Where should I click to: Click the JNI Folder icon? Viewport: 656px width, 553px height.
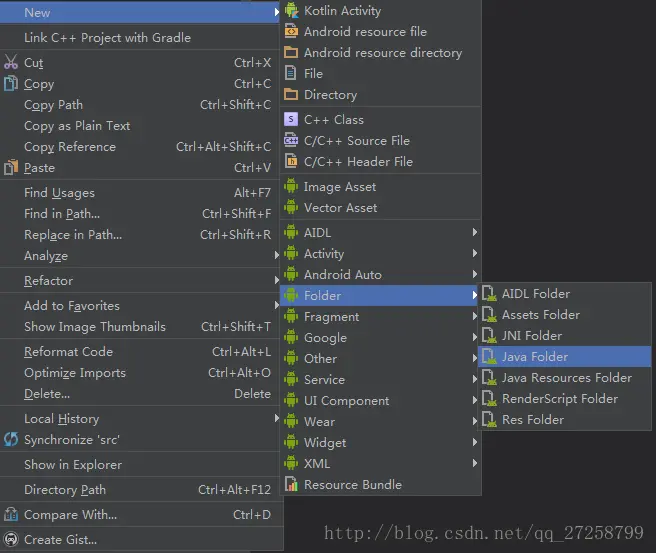pyautogui.click(x=489, y=335)
